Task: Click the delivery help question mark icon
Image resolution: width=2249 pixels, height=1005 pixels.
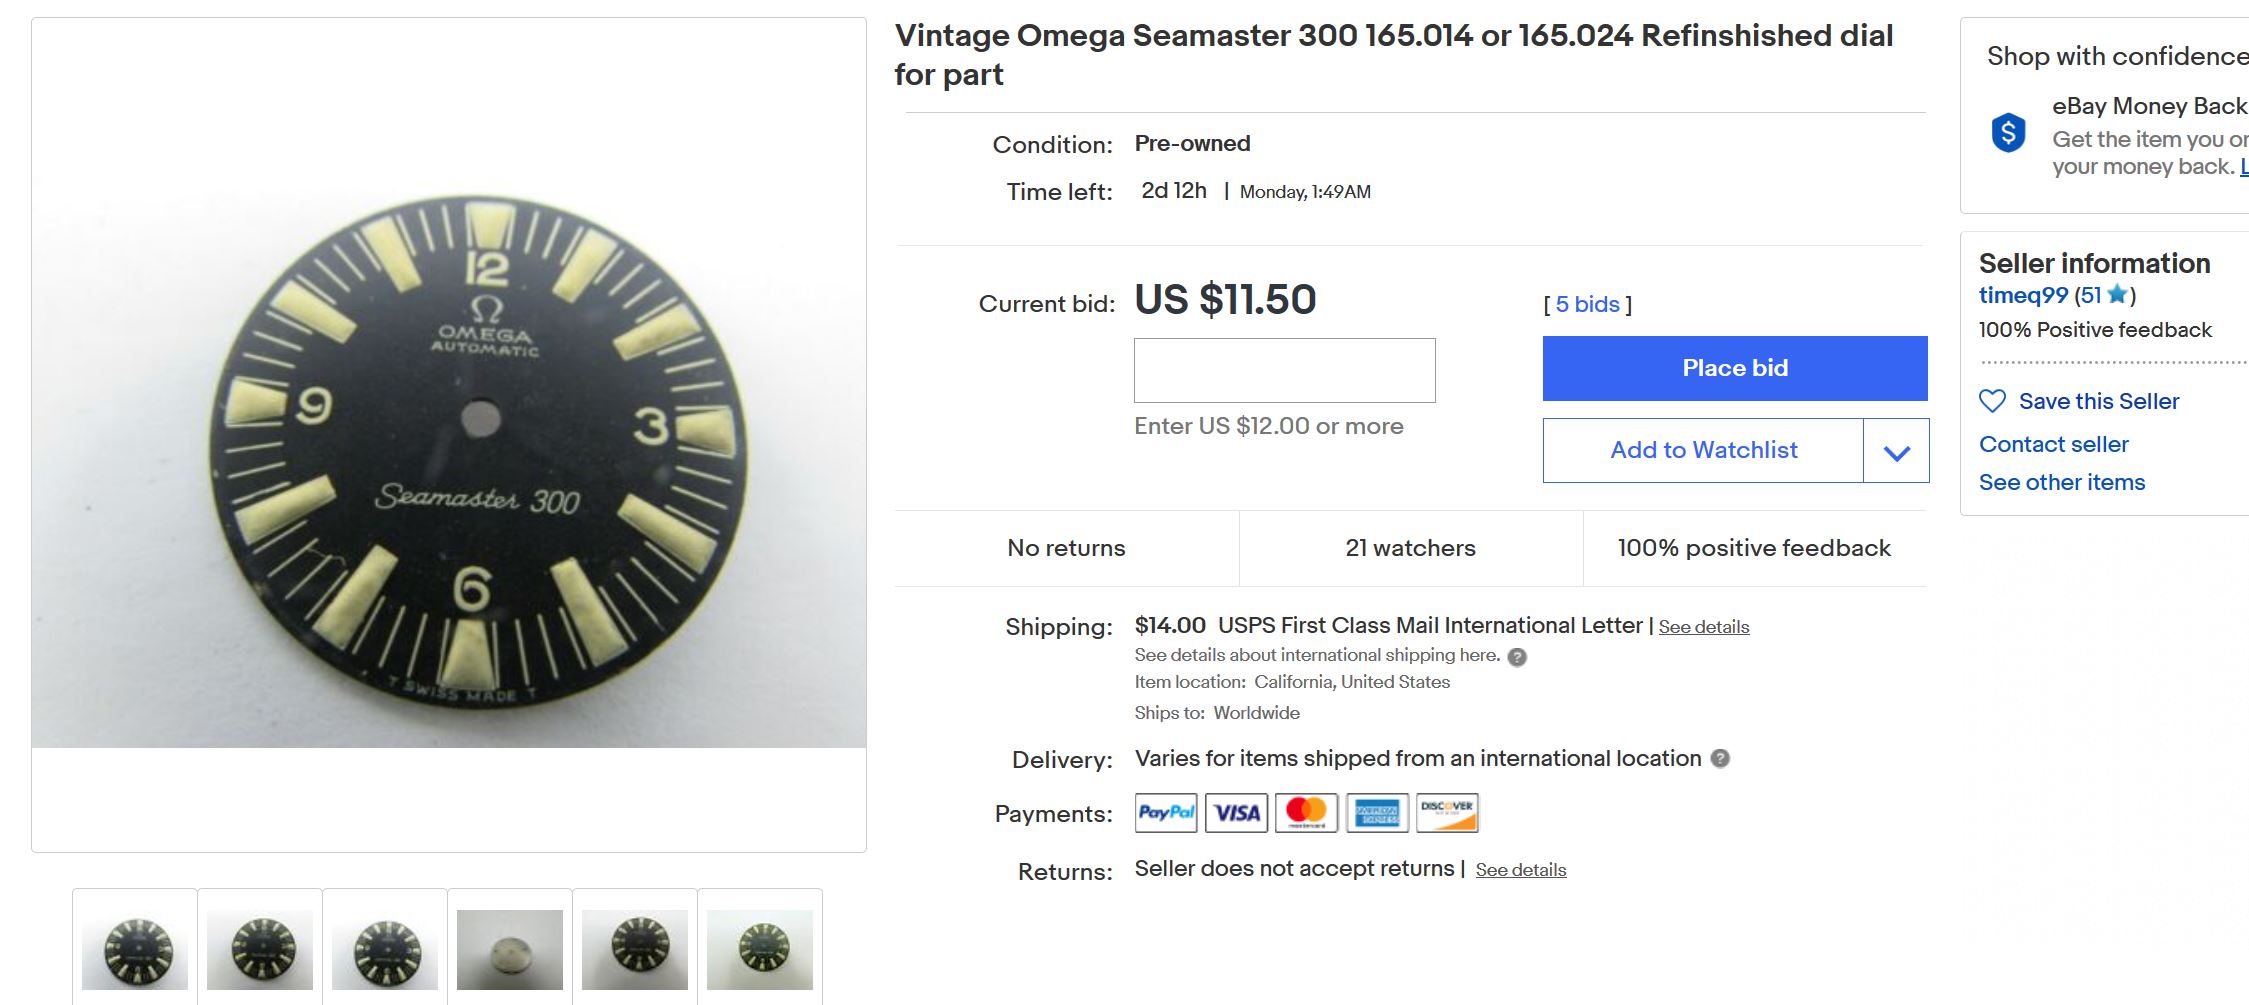Action: tap(1720, 758)
